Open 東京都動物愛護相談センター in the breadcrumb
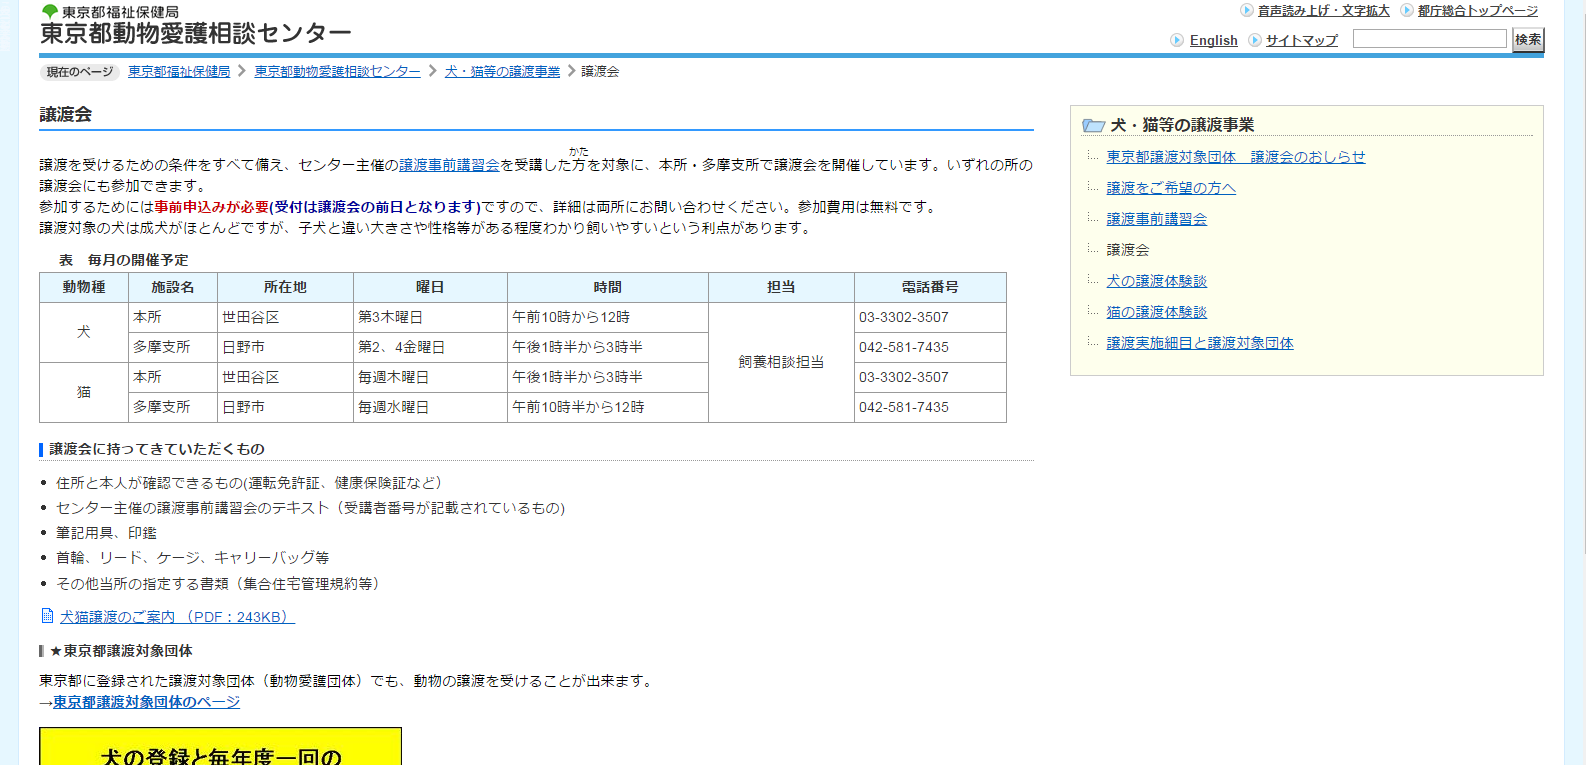 click(337, 71)
